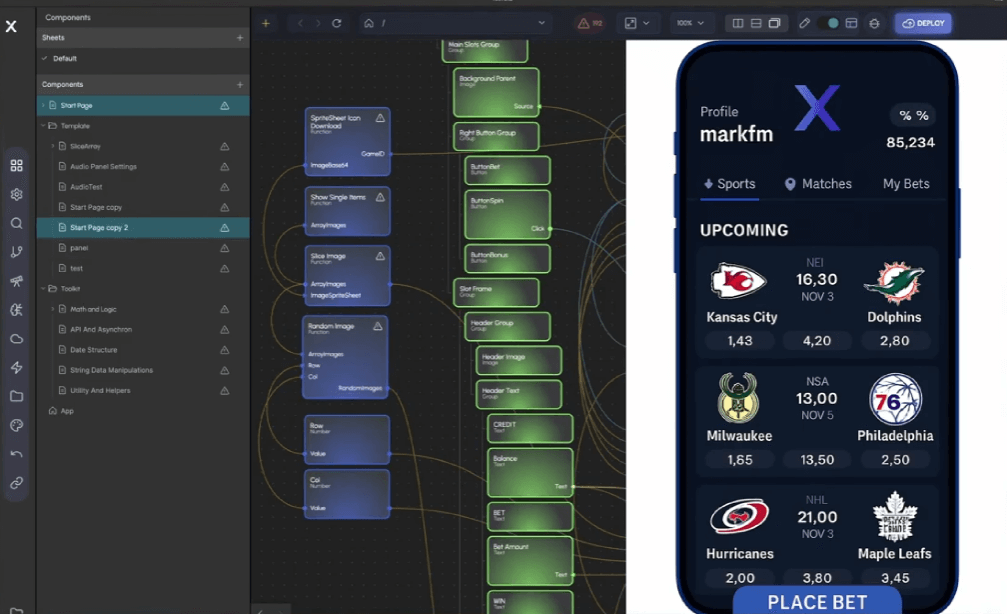This screenshot has width=1007, height=614.
Task: Click the refresh icon in top toolbar
Action: tap(336, 23)
